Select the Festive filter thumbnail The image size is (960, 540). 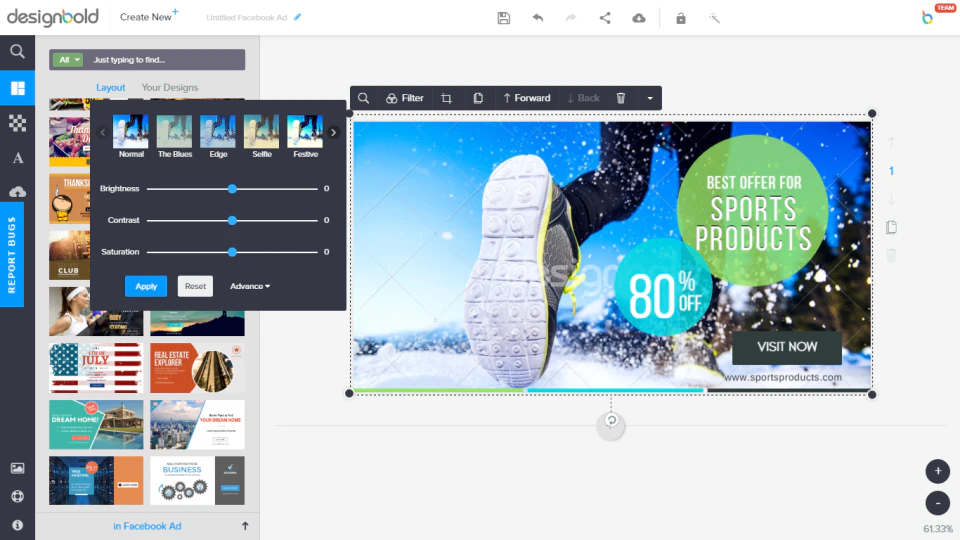coord(305,136)
